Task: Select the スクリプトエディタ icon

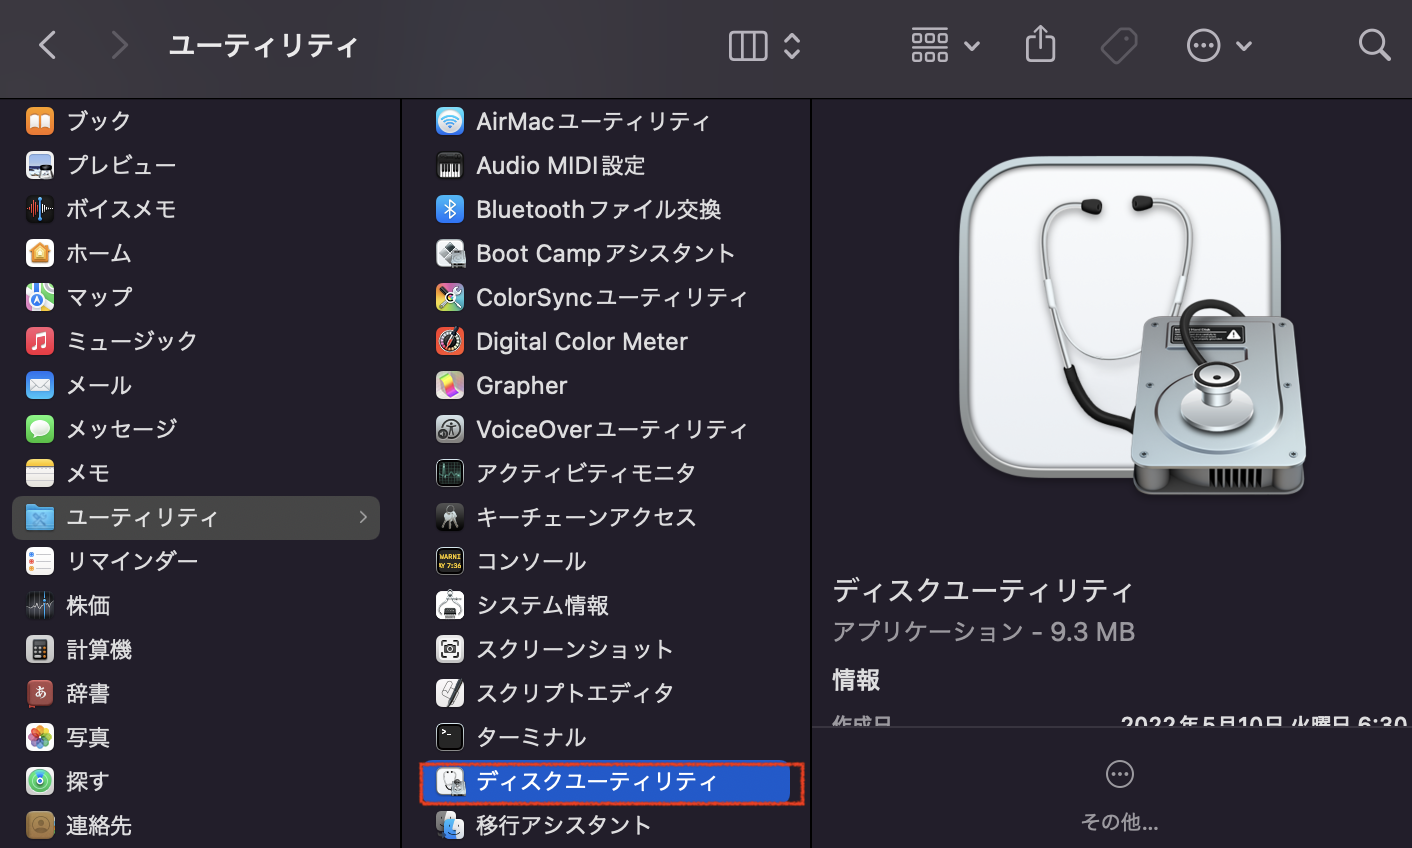Action: (450, 693)
